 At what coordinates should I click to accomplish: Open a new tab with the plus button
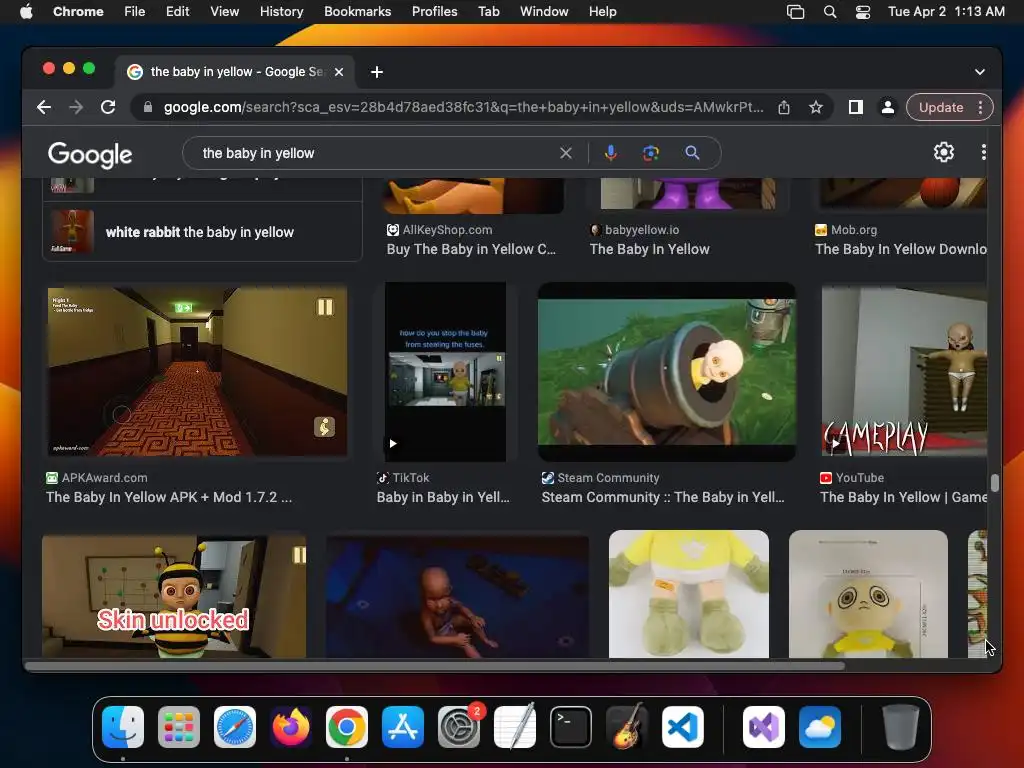point(377,72)
